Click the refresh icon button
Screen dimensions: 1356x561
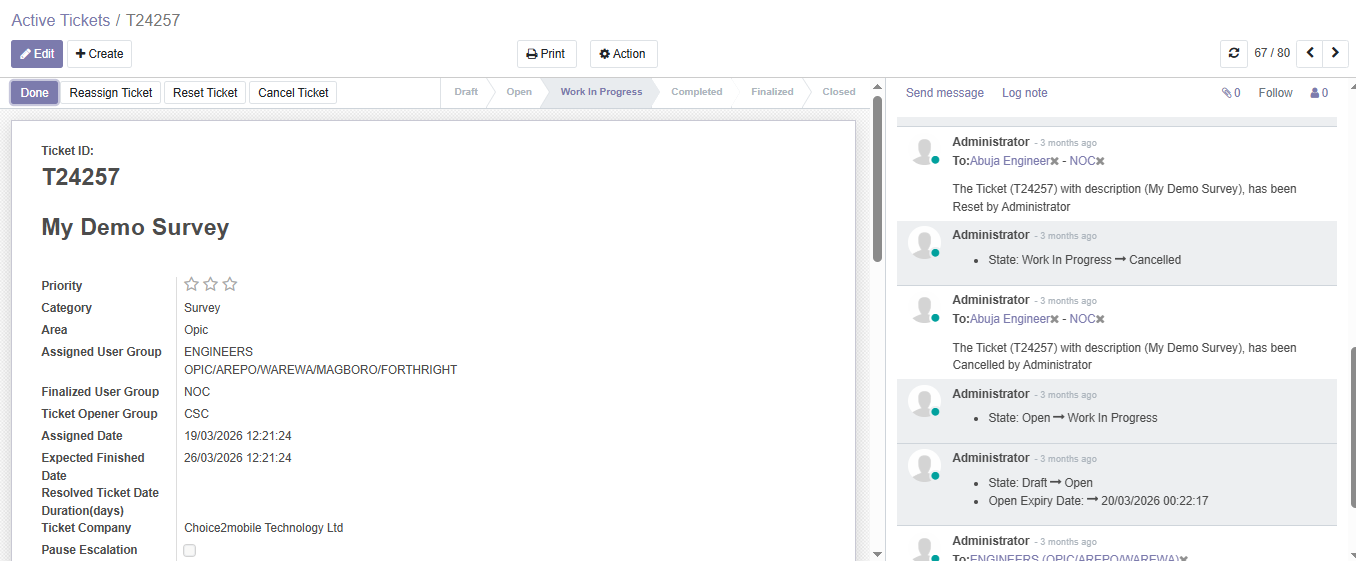coord(1234,53)
